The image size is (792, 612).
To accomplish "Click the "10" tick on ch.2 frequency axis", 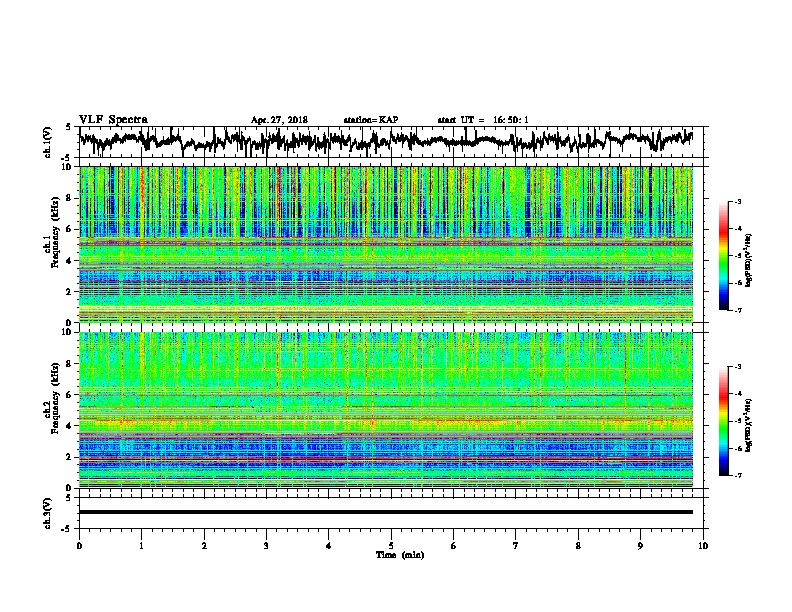I will 69,332.
